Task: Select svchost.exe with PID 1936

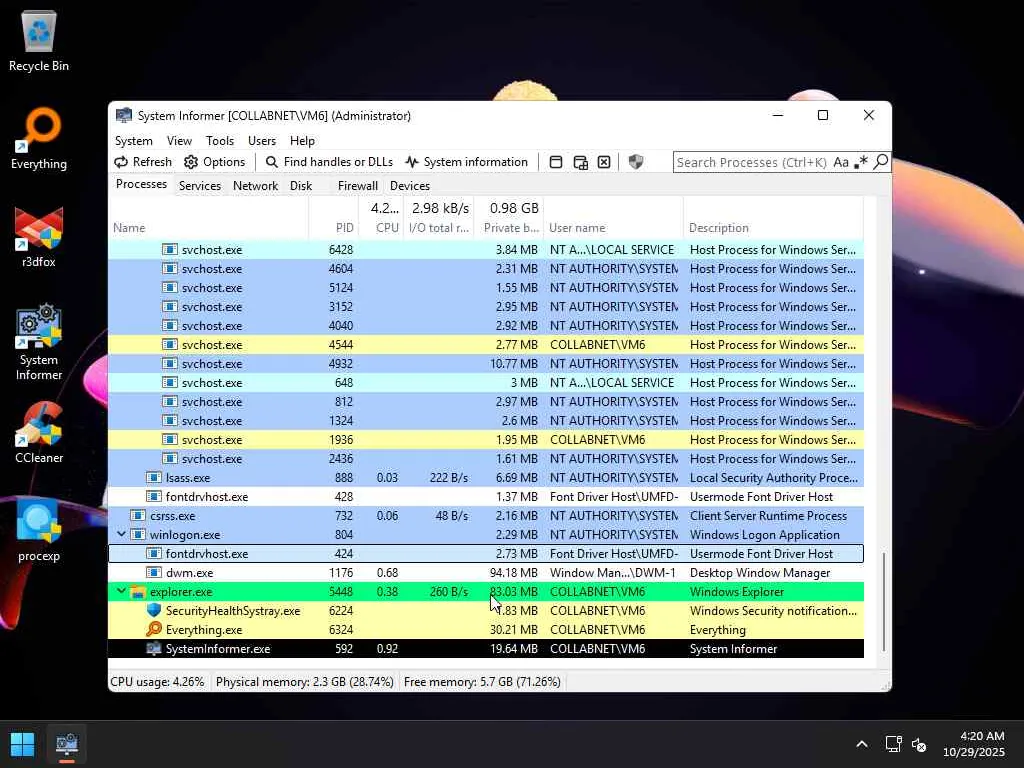Action: point(486,440)
